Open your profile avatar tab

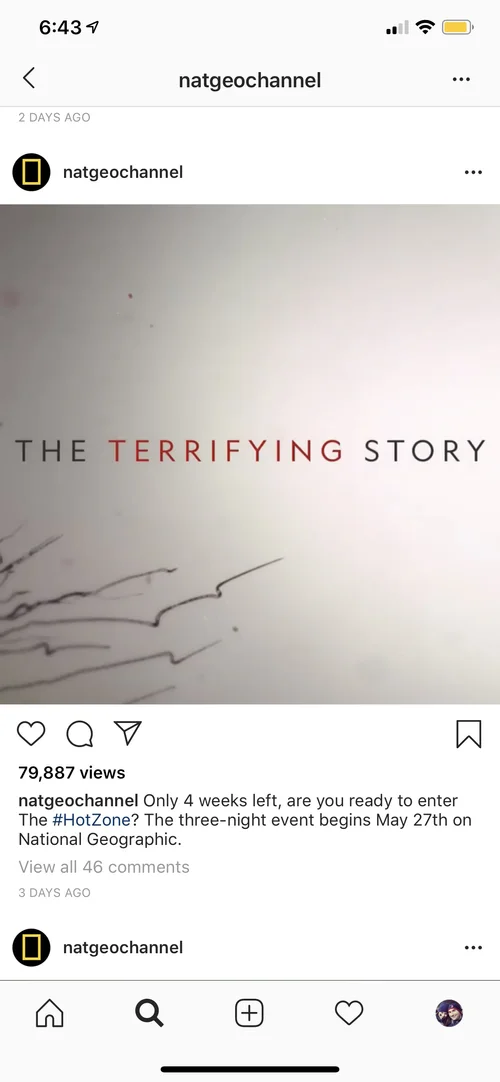pos(449,1013)
